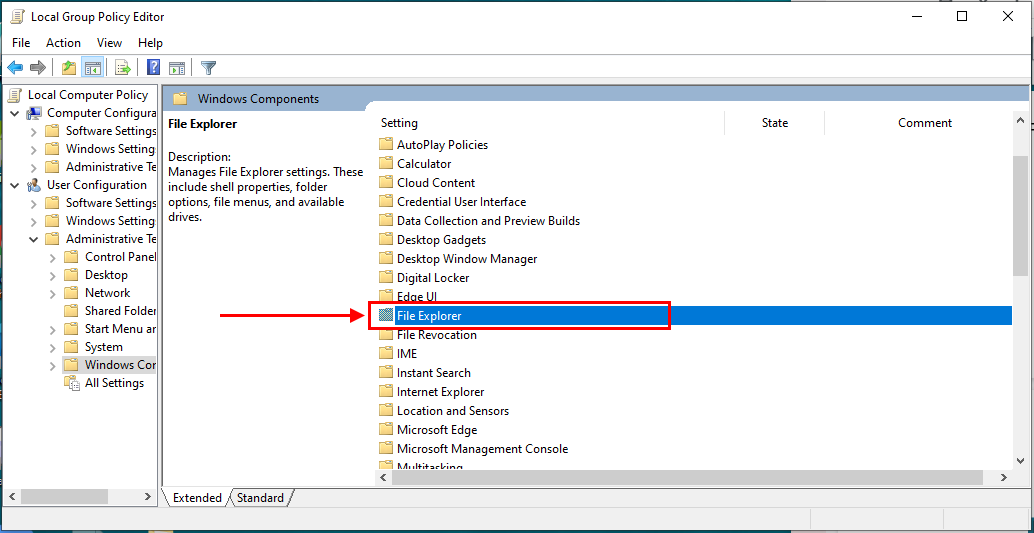
Task: Toggle Show/Hide Action Pane toolbar icon
Action: click(x=177, y=67)
